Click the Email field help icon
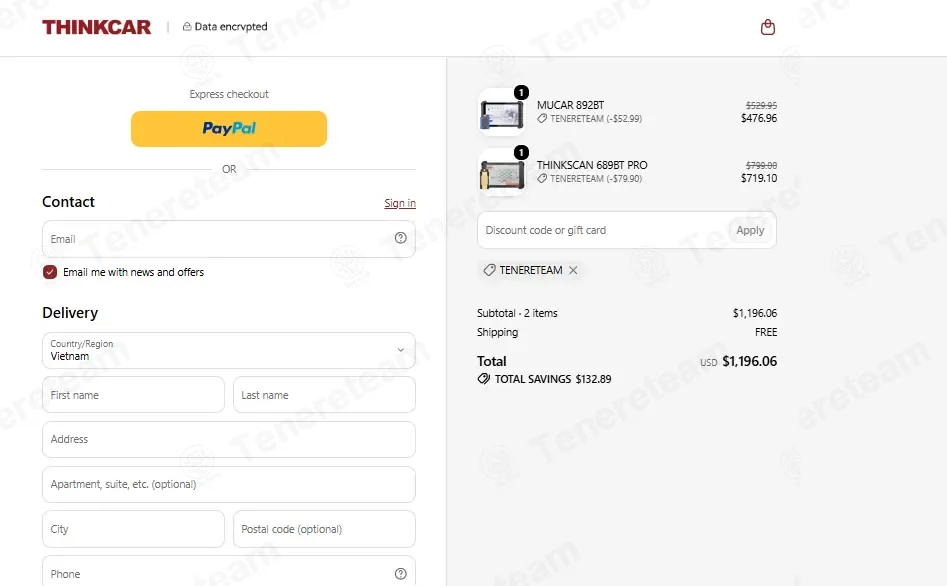The width and height of the screenshot is (947, 586). click(400, 238)
